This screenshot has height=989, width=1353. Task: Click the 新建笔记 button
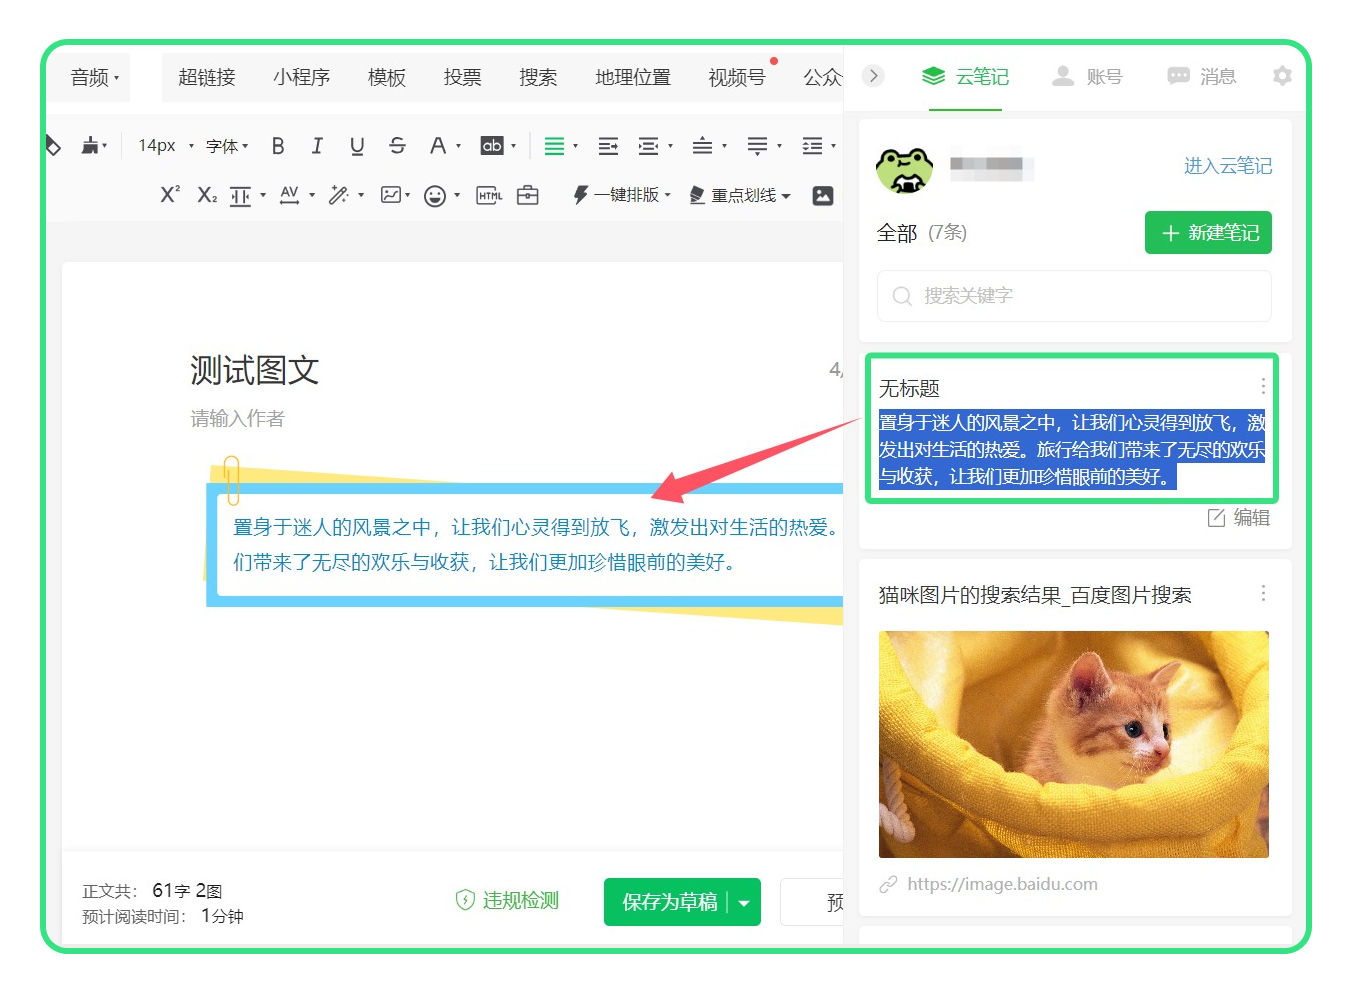coord(1208,232)
